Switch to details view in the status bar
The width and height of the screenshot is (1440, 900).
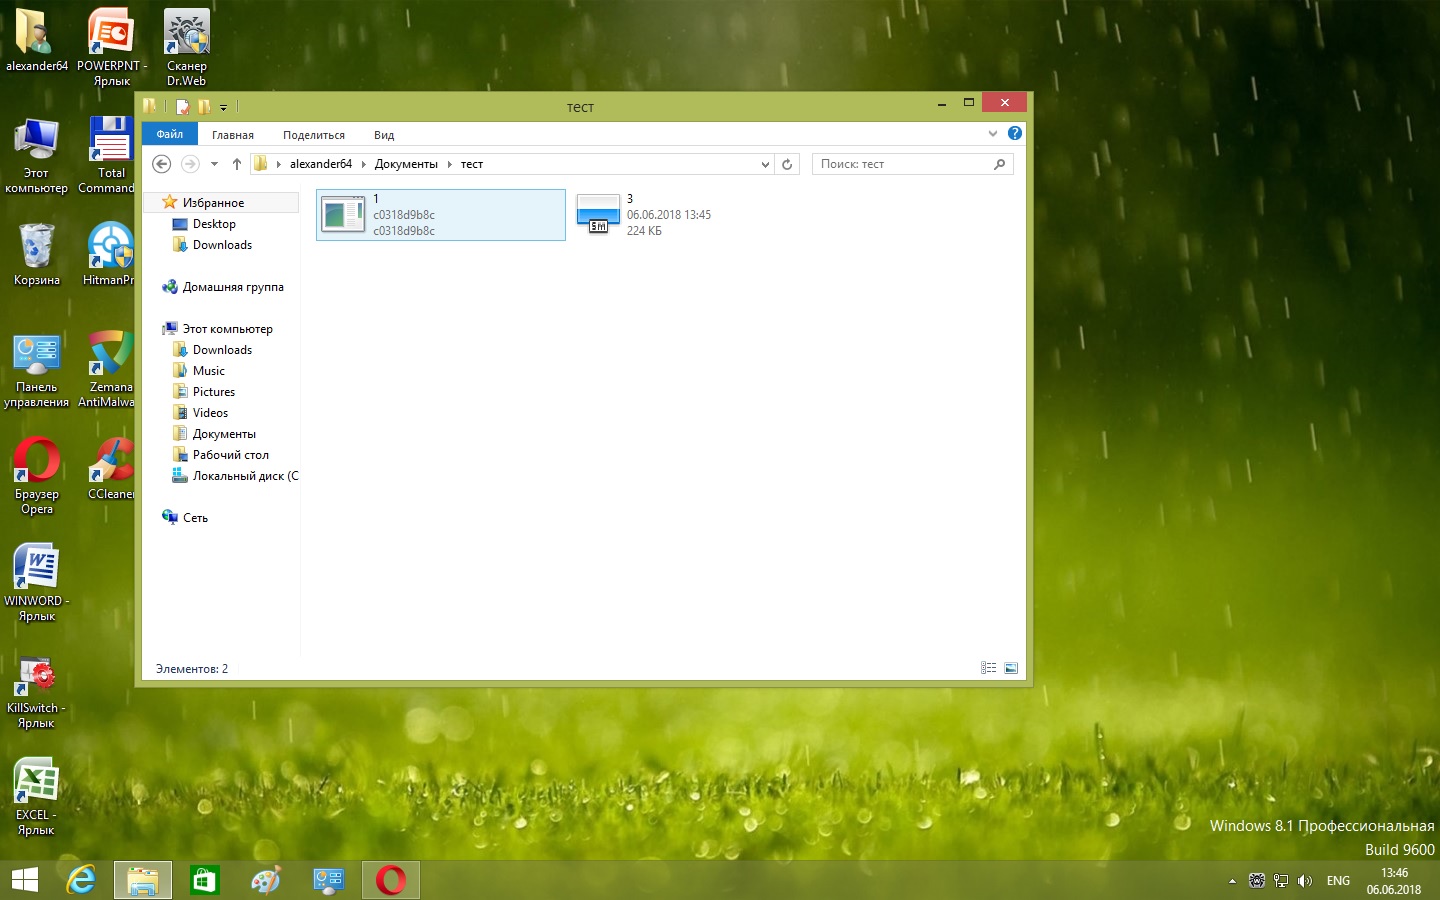(x=988, y=668)
